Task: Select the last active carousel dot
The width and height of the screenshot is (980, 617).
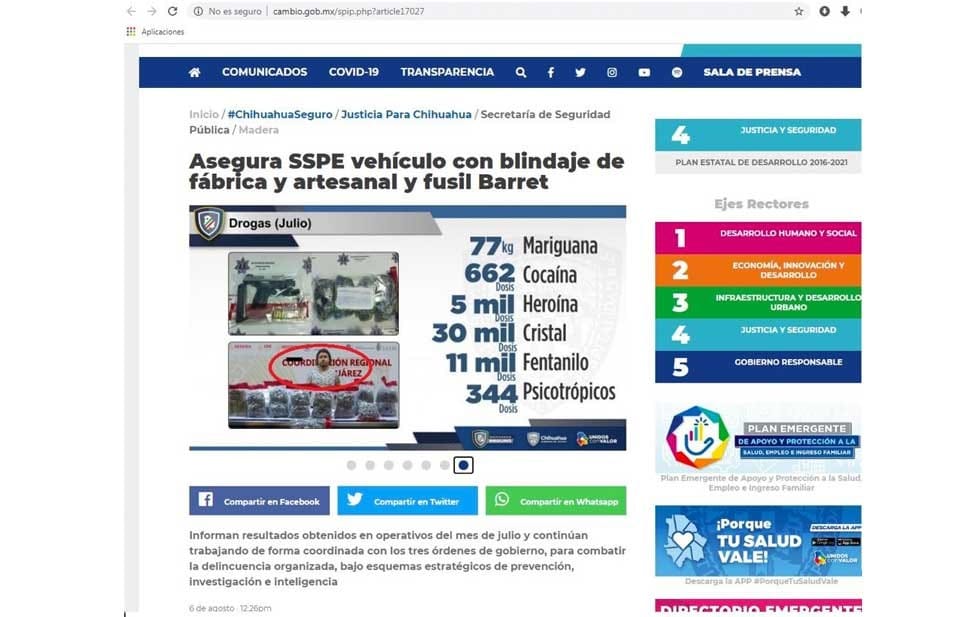Action: 463,465
